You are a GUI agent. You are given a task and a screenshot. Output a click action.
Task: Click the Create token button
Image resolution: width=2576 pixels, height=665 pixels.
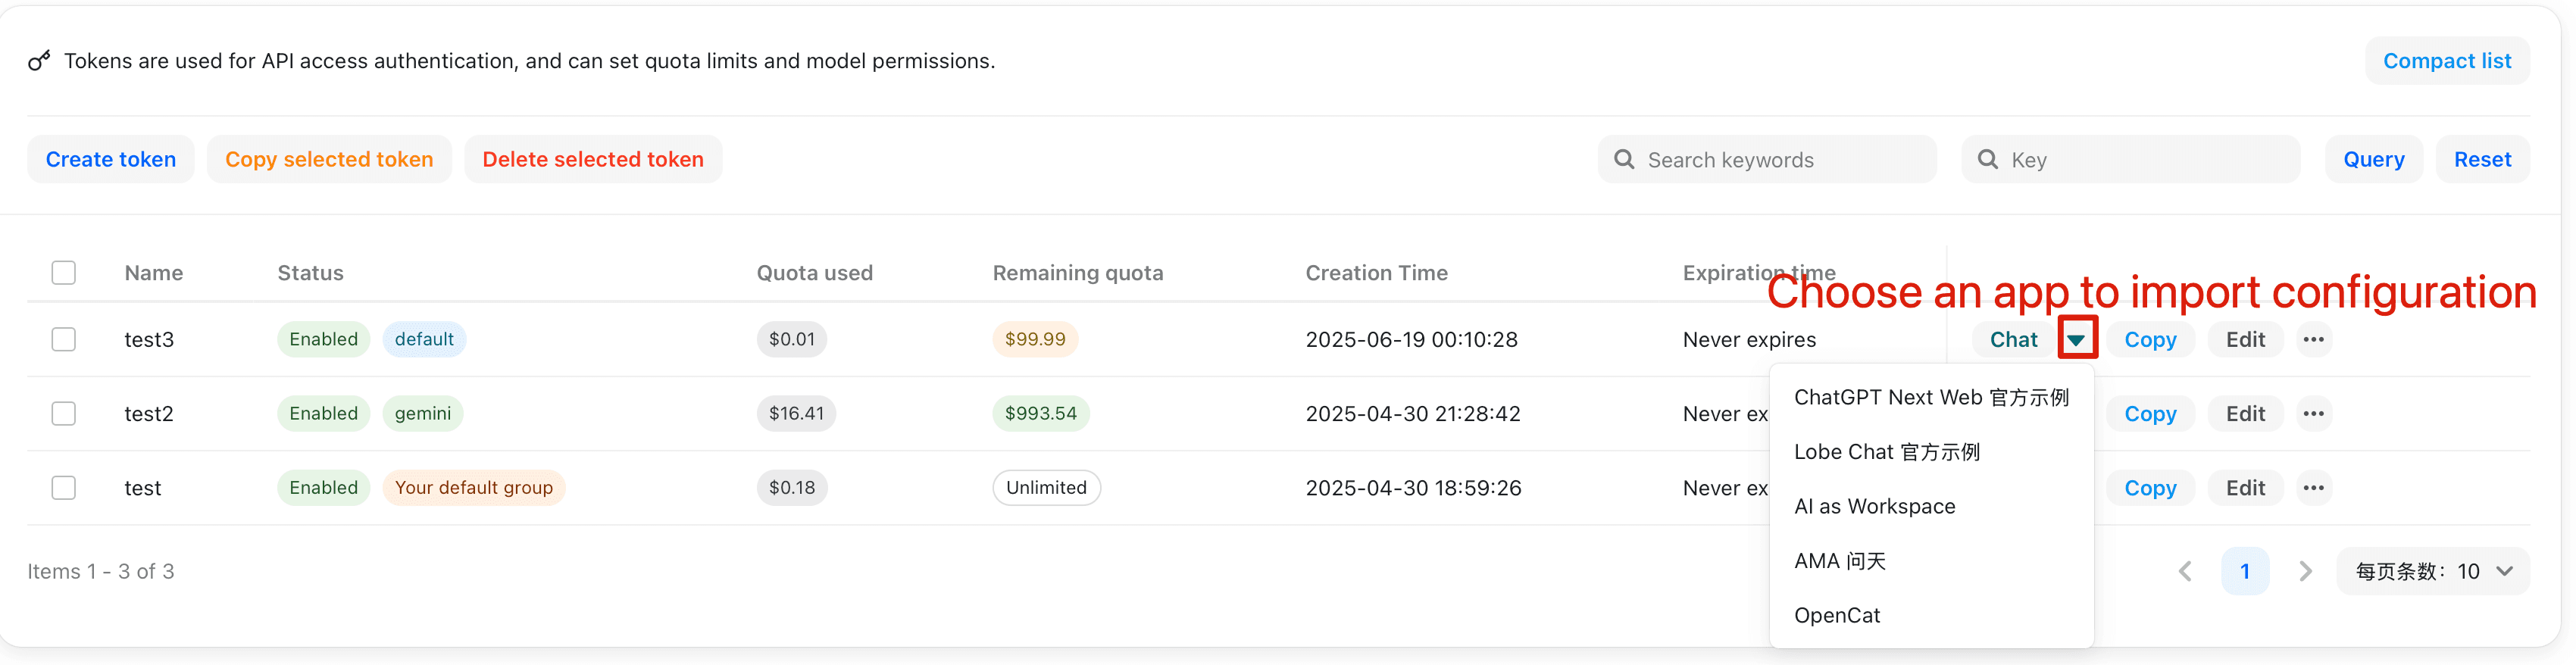(111, 160)
